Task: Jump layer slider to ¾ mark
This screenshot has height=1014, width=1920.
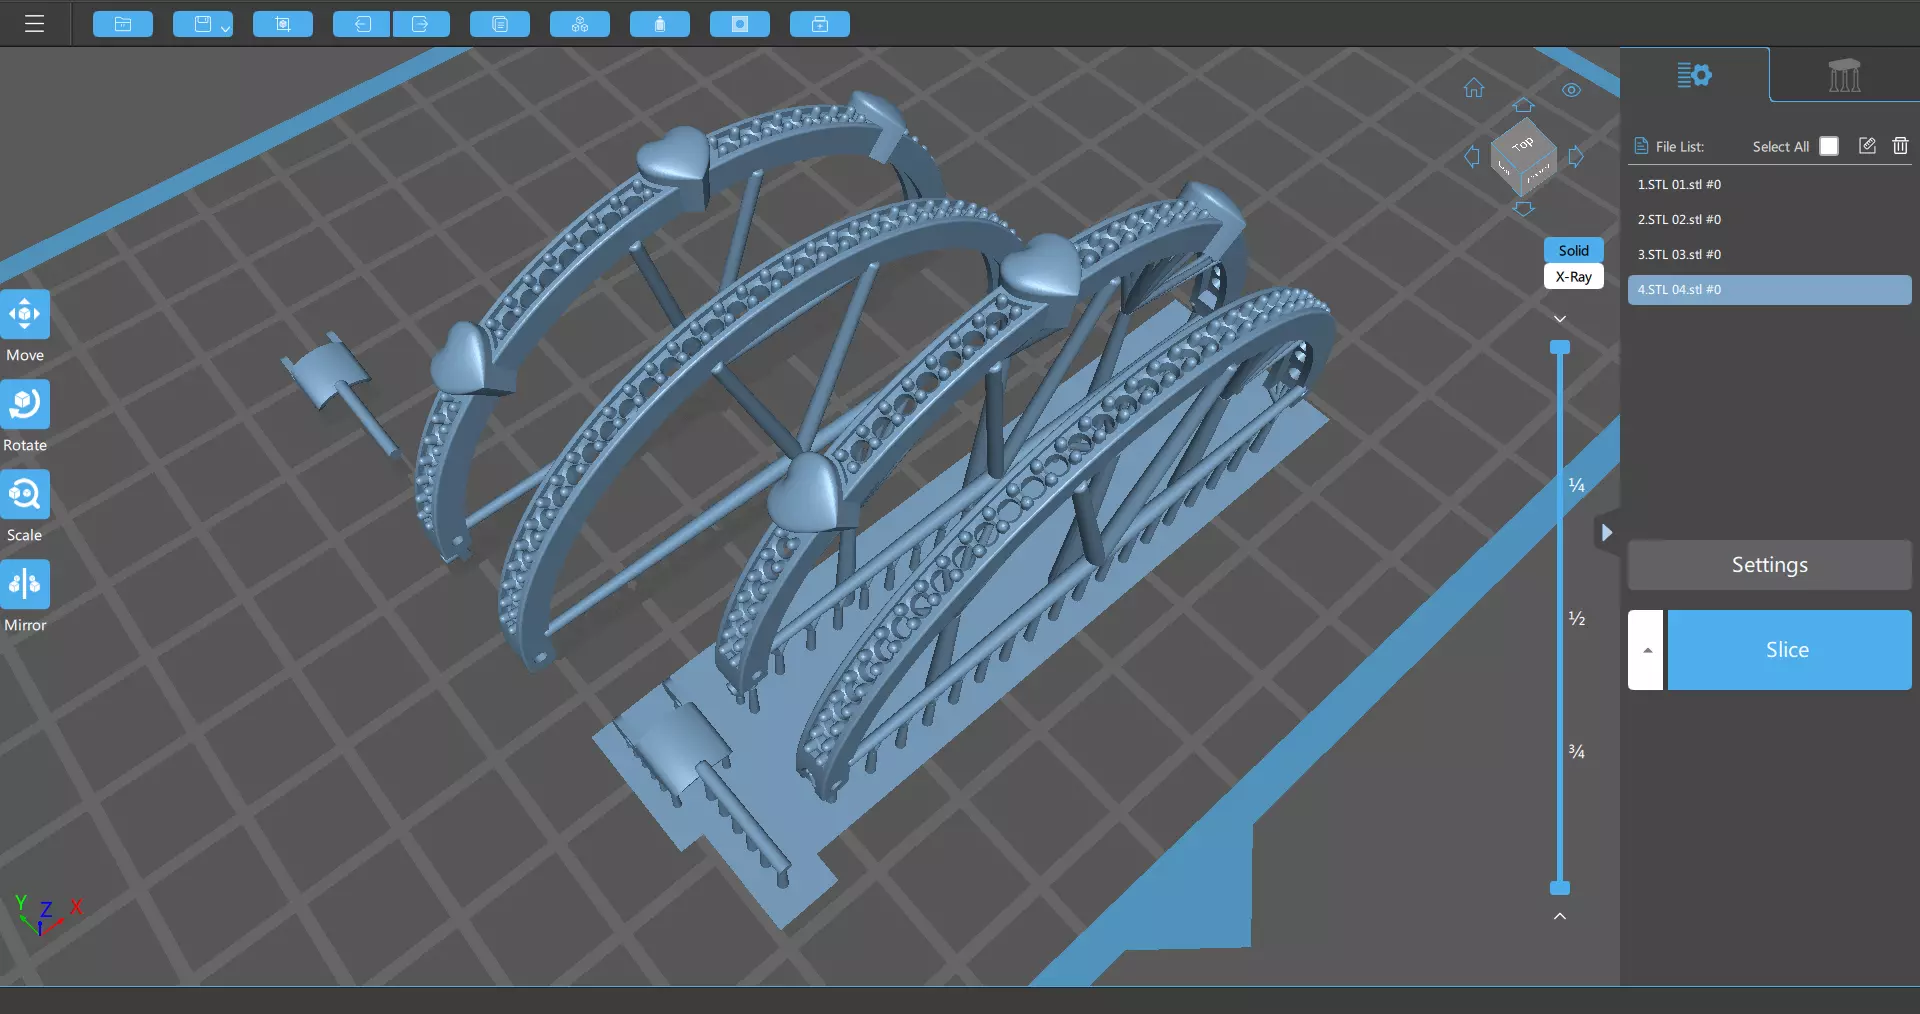Action: click(x=1576, y=752)
